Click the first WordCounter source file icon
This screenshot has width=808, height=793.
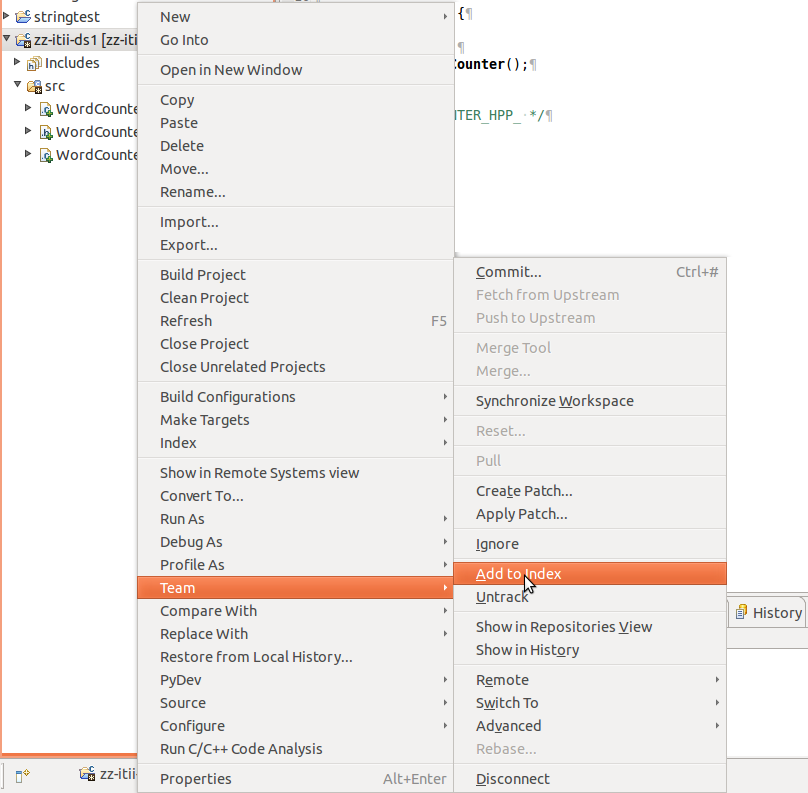pos(44,108)
